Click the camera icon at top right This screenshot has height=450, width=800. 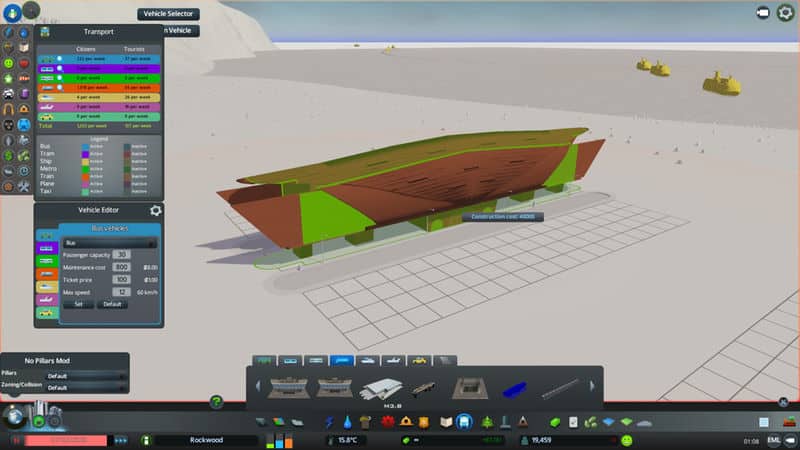pyautogui.click(x=763, y=12)
